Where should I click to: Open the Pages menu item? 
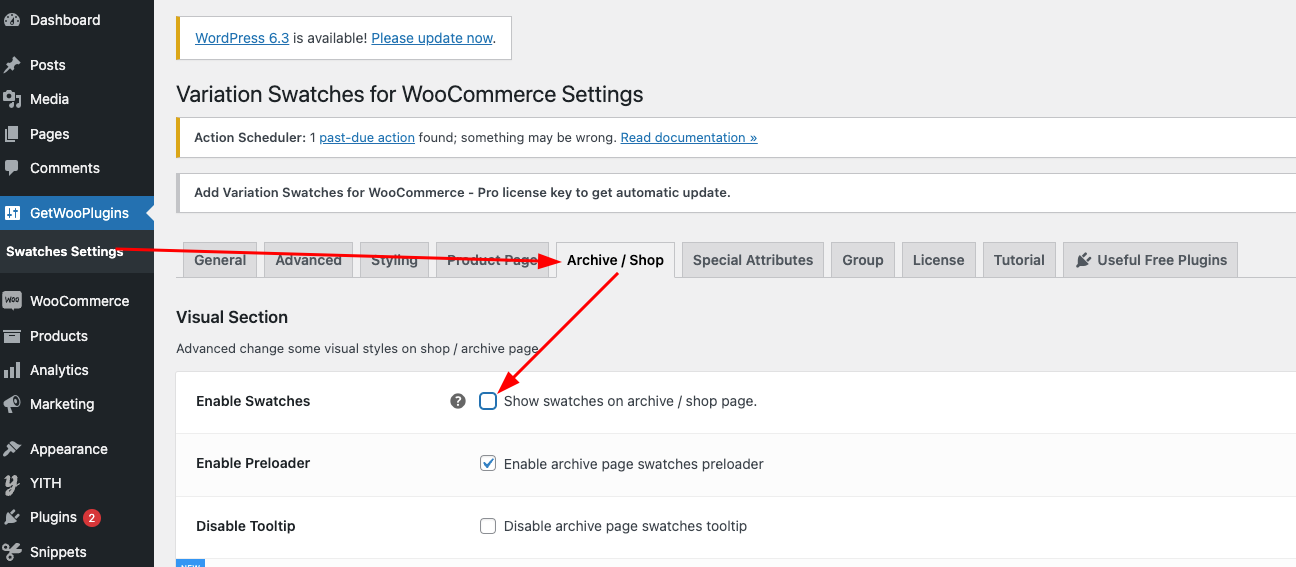point(77,134)
